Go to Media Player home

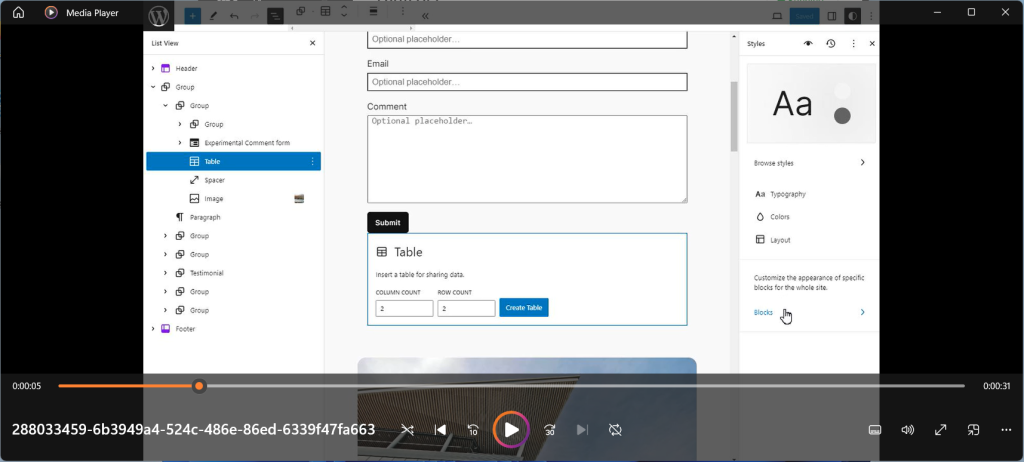pyautogui.click(x=18, y=13)
